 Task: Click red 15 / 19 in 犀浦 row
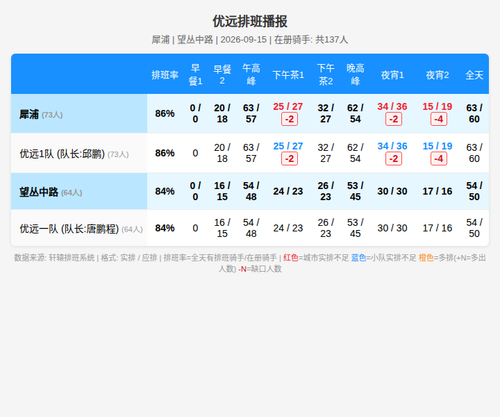437,107
